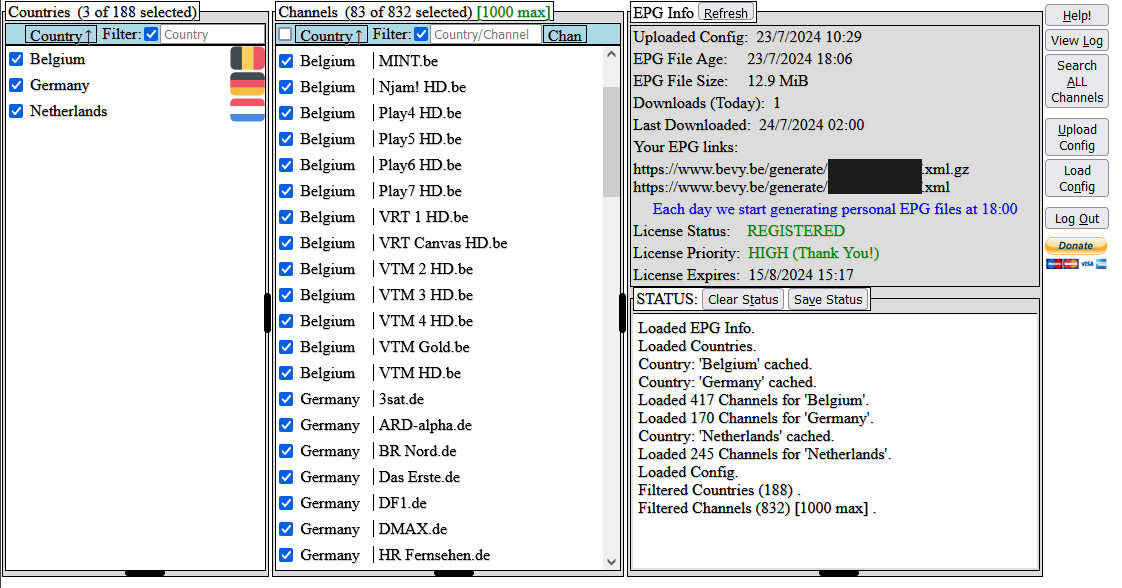
Task: Click the VRT Canvas HD.be channel name
Action: click(443, 243)
